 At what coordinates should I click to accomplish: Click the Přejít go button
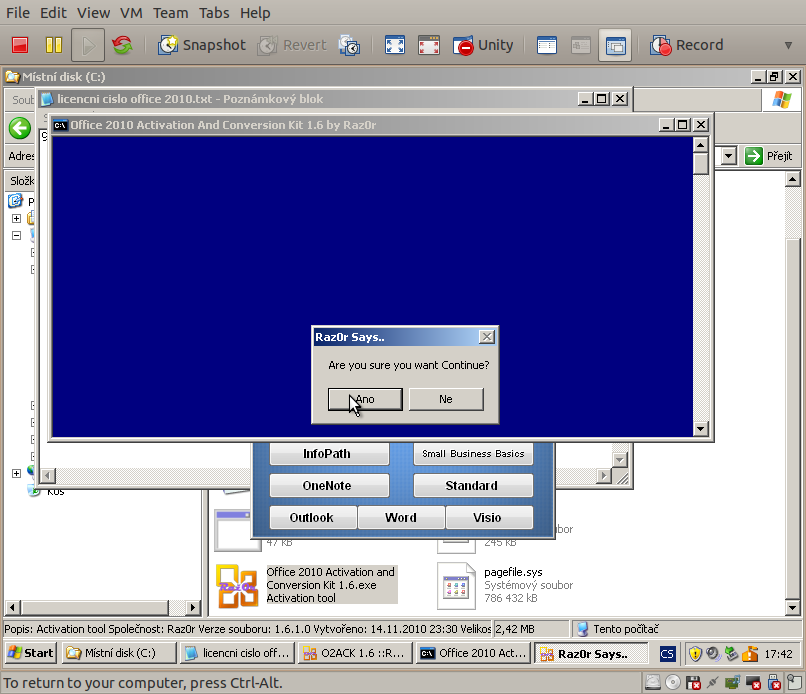[x=769, y=156]
